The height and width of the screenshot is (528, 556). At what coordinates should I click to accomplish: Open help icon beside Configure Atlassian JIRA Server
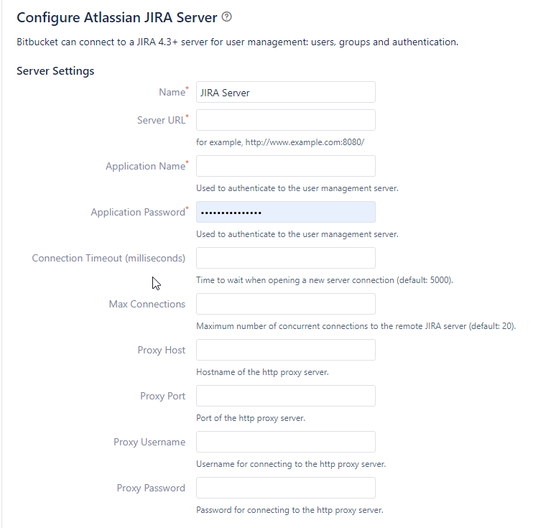pyautogui.click(x=227, y=17)
